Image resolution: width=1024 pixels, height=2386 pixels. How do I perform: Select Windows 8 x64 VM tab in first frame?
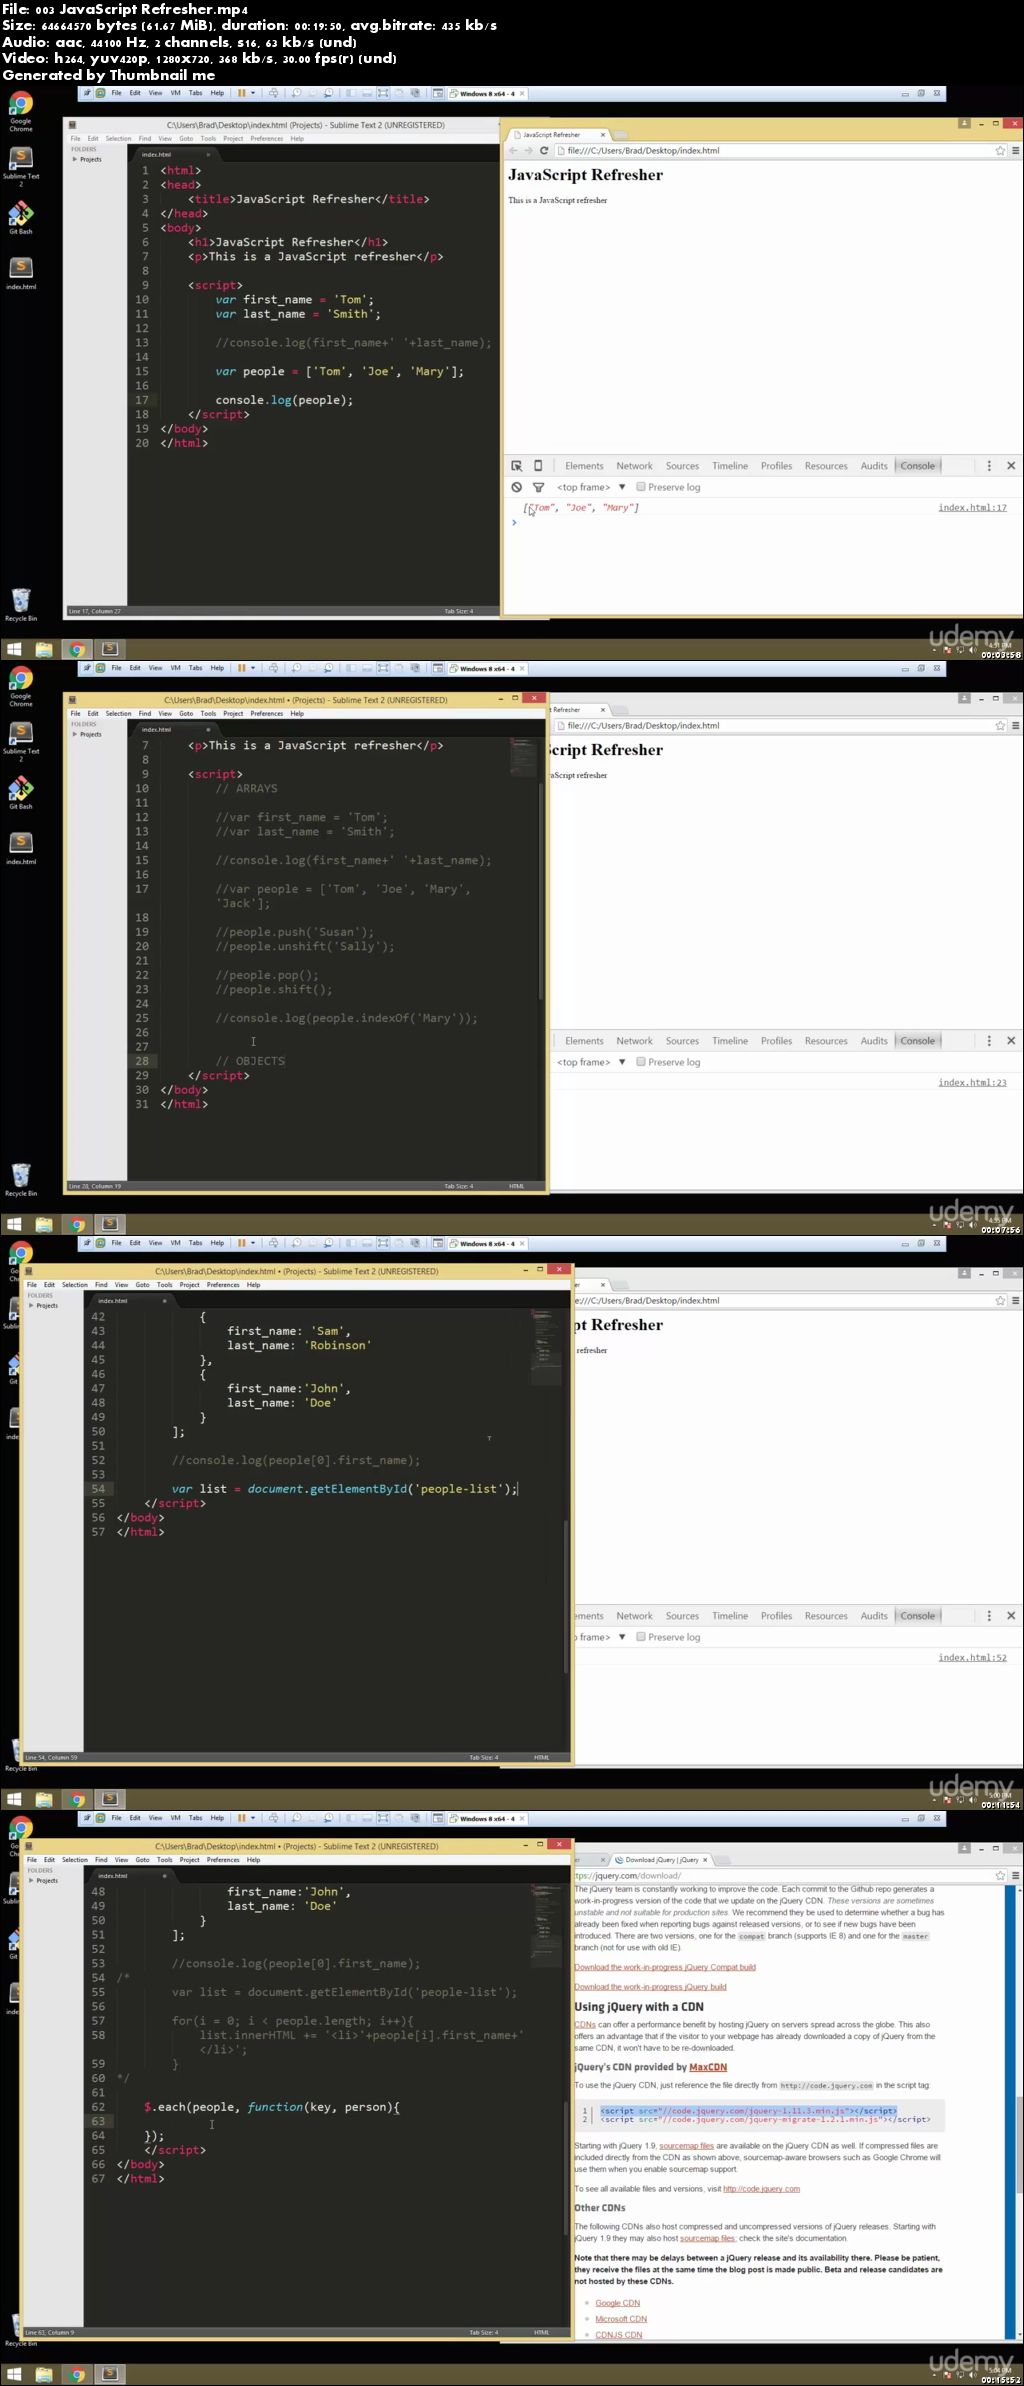coord(487,94)
